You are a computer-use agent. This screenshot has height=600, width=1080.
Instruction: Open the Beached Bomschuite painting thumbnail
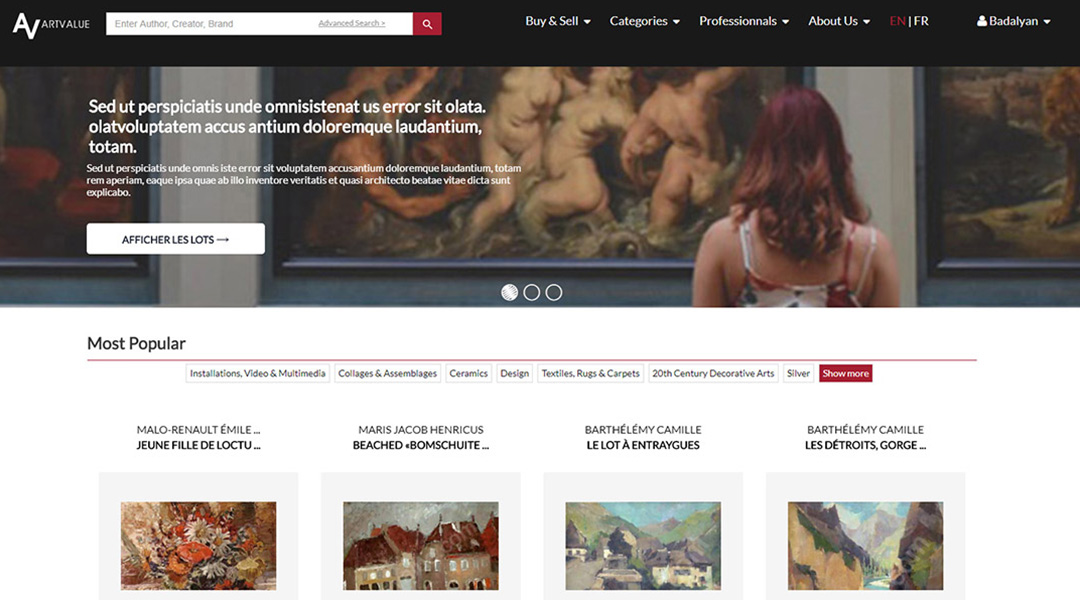point(420,545)
